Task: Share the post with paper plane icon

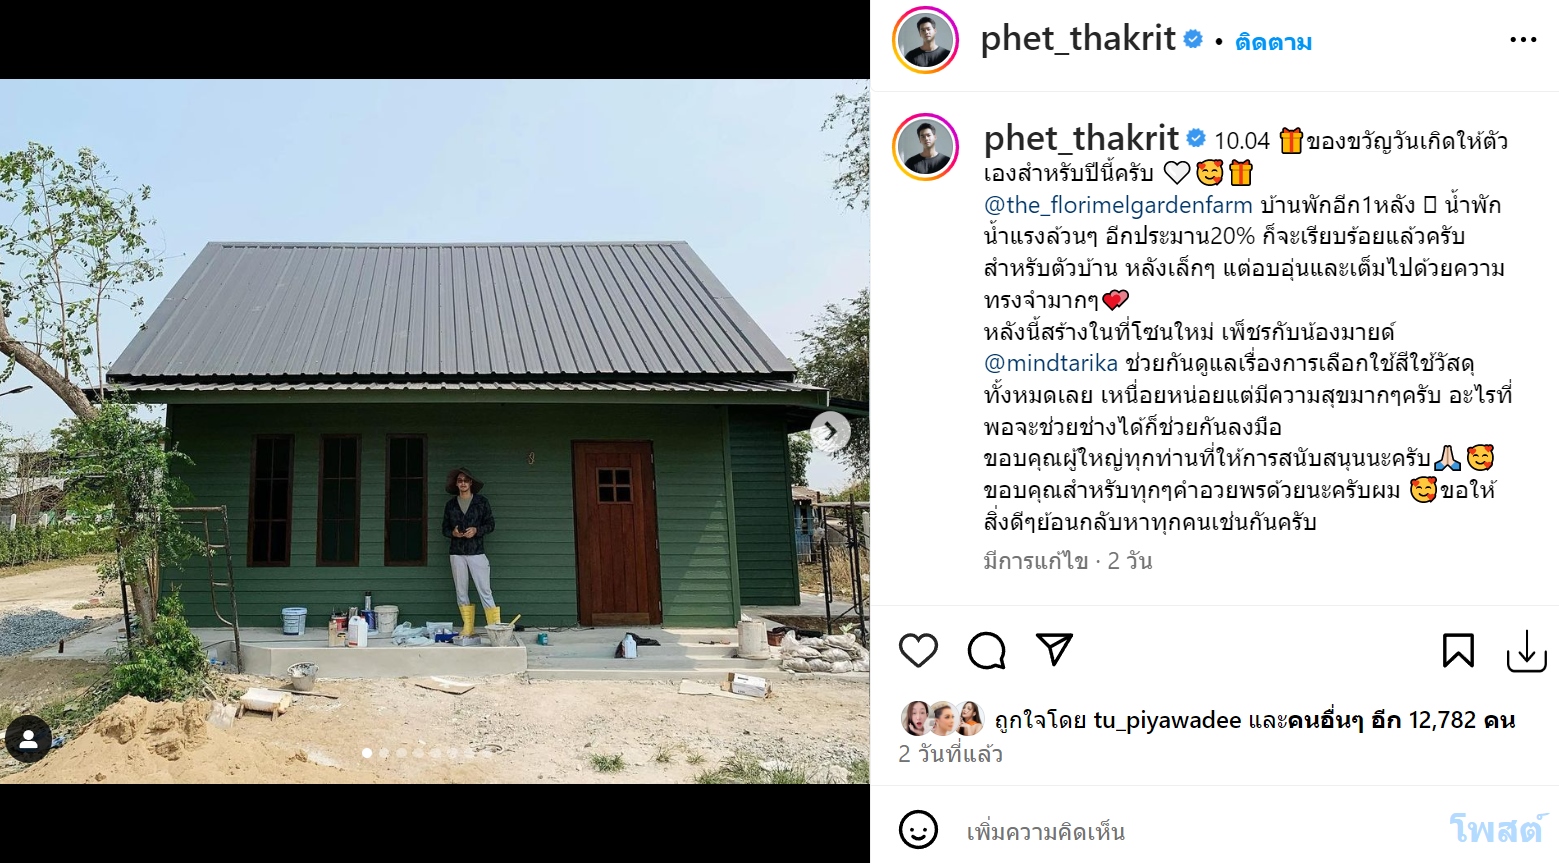Action: 1054,650
